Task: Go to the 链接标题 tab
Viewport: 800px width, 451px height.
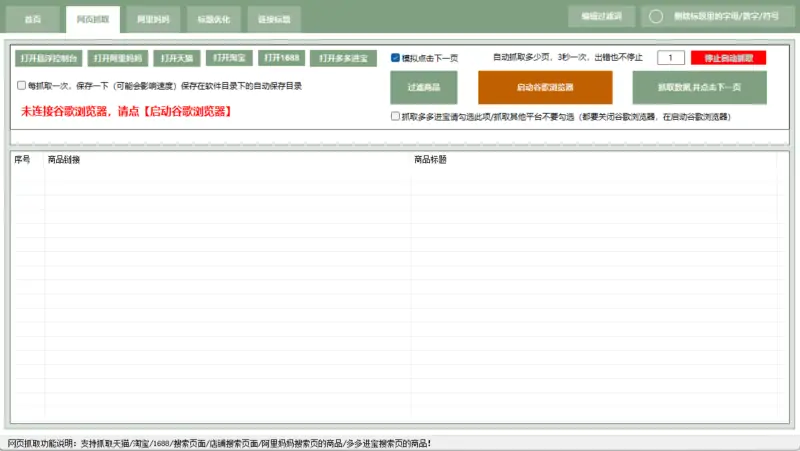Action: pyautogui.click(x=274, y=19)
